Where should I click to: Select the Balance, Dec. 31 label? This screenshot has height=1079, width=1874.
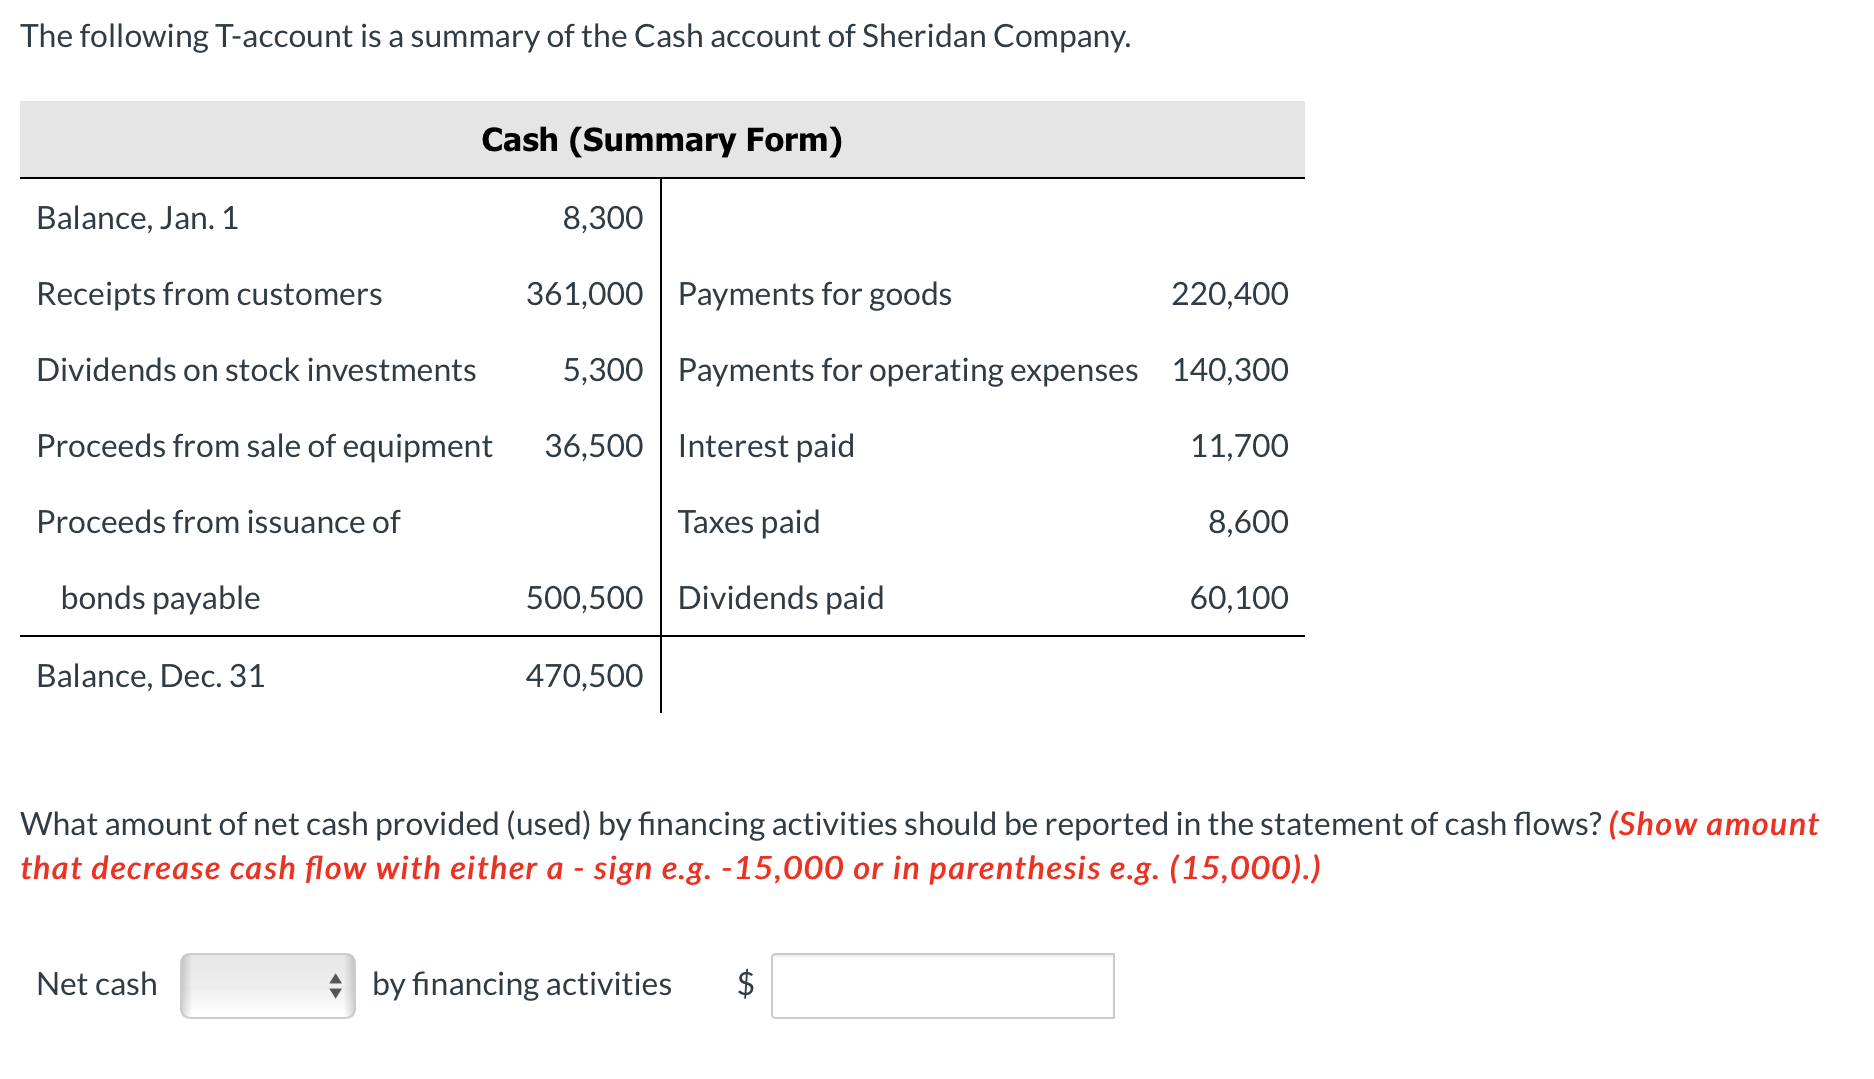[150, 675]
